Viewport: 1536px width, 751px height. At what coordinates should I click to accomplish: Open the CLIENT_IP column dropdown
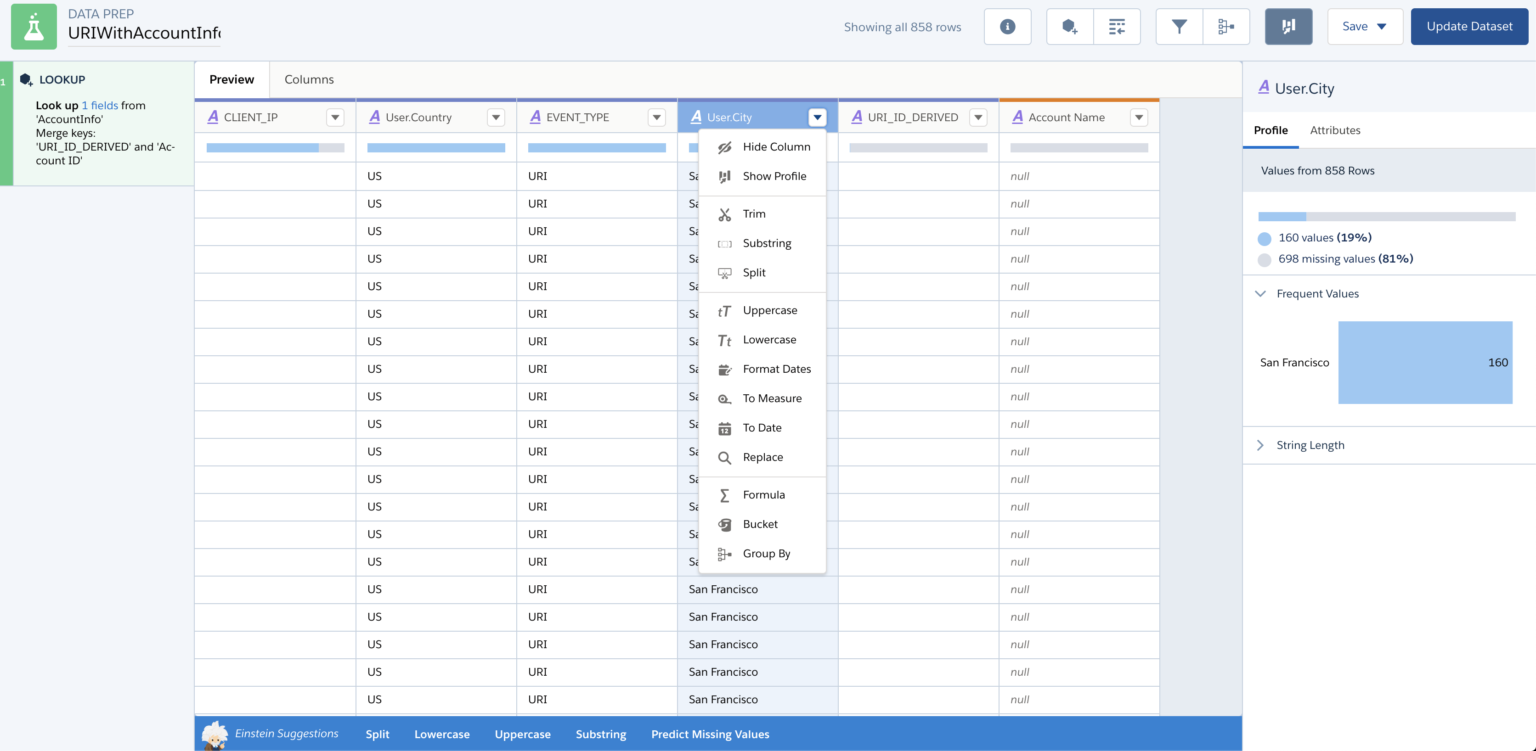335,117
